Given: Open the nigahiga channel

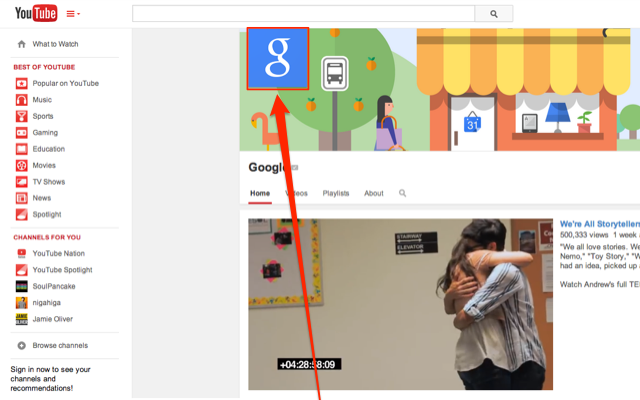Looking at the screenshot, I should [x=47, y=302].
